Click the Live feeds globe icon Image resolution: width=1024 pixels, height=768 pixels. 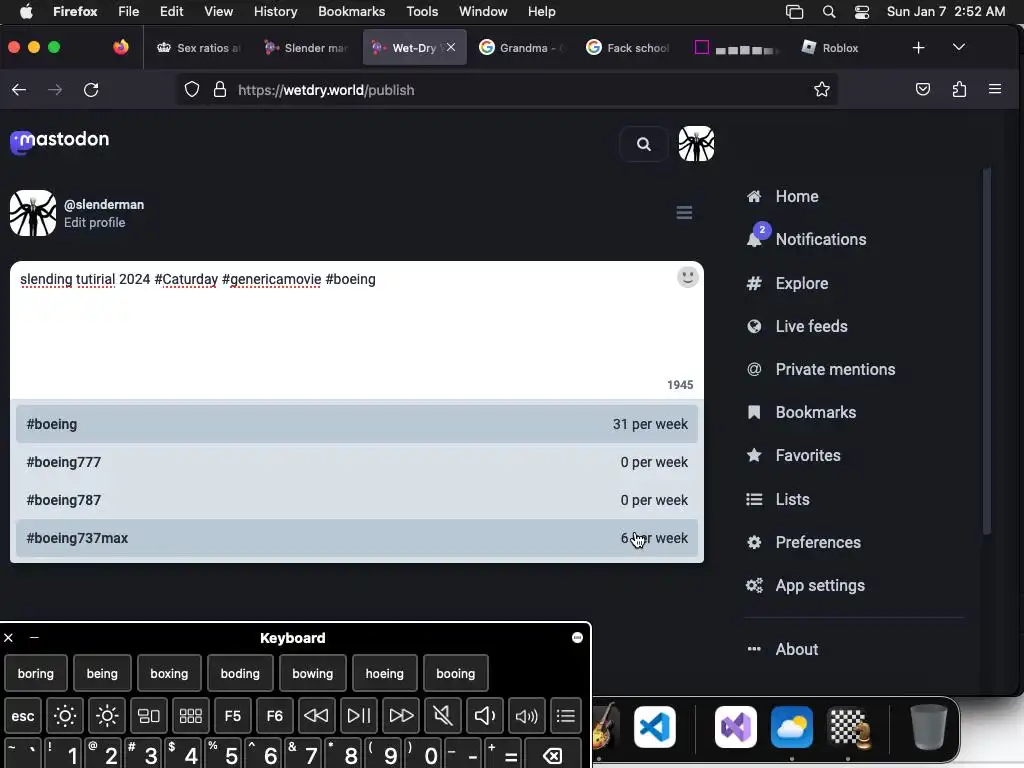[754, 327]
